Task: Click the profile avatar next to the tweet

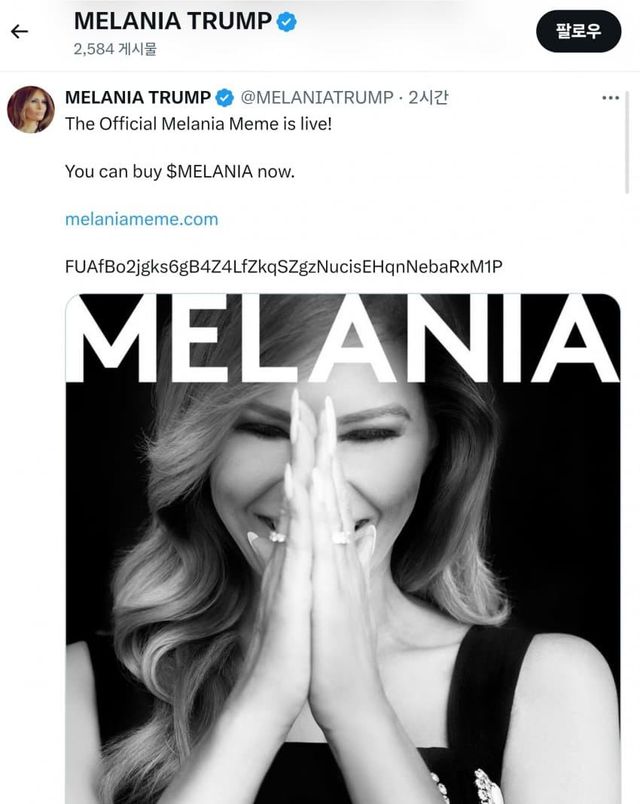Action: (x=31, y=110)
